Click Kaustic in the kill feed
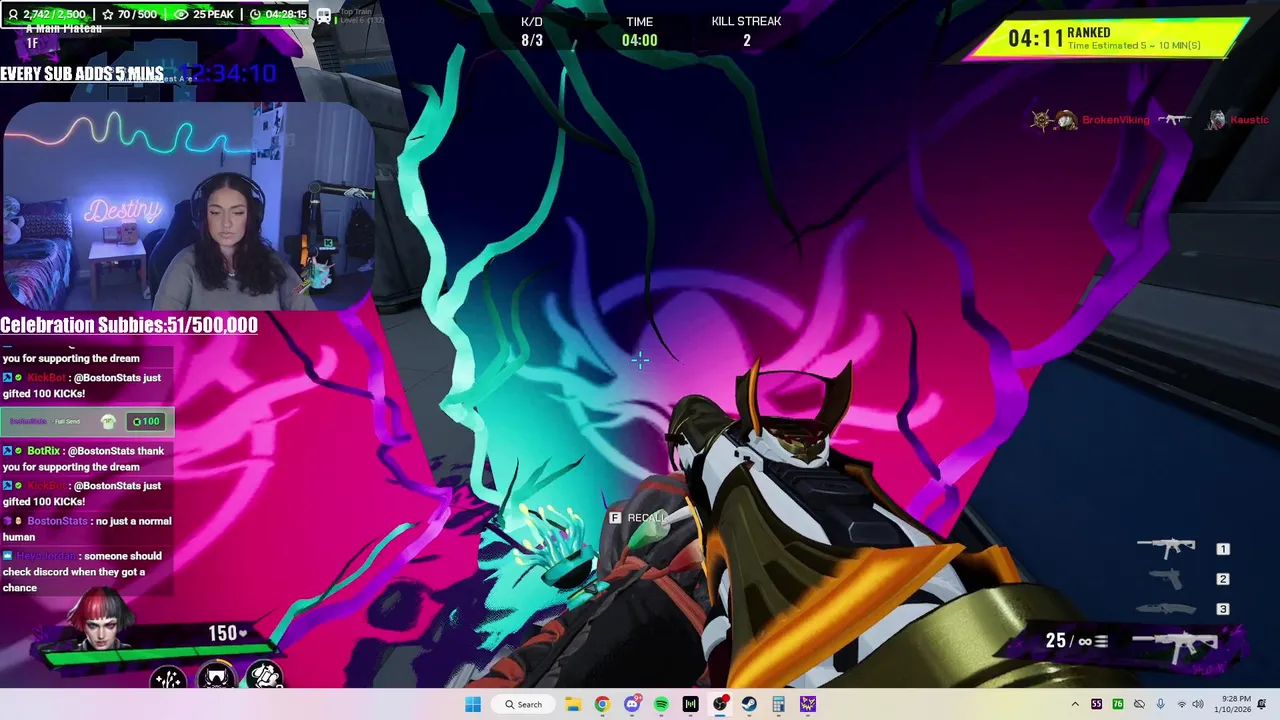This screenshot has height=720, width=1280. [1249, 120]
